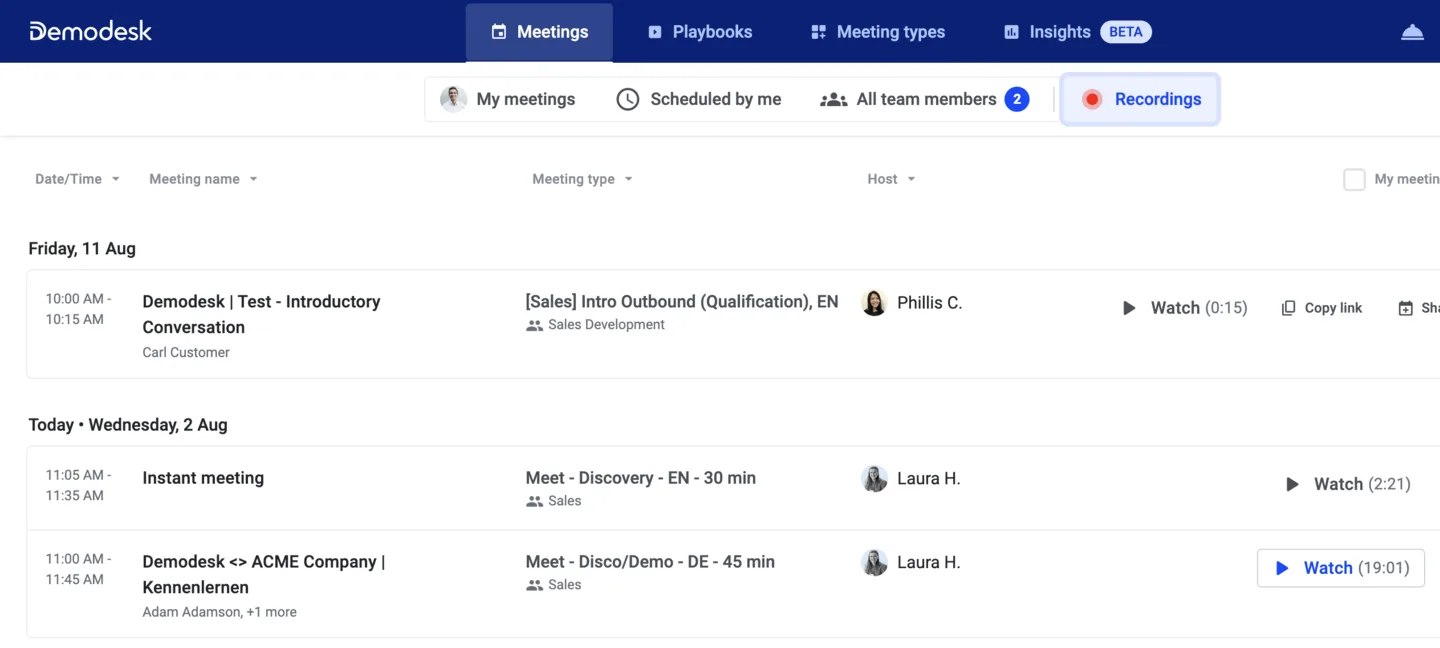Click Meet - Disco/Demo - DE - 45 min
This screenshot has width=1440, height=648.
coord(650,562)
